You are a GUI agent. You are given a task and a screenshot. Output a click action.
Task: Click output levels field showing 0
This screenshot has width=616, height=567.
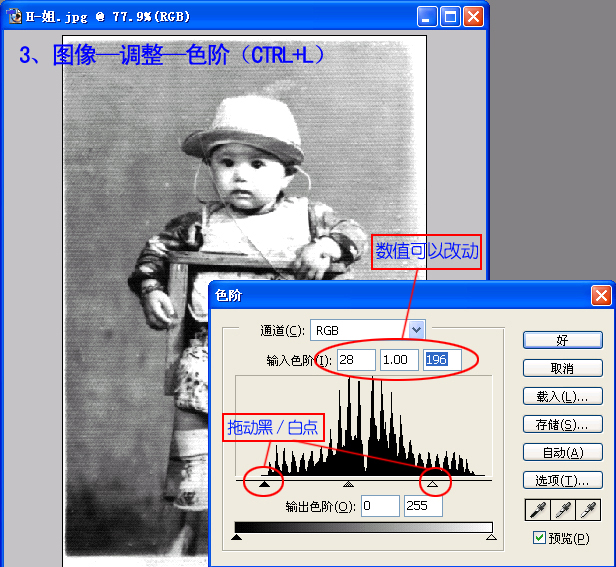tap(380, 506)
